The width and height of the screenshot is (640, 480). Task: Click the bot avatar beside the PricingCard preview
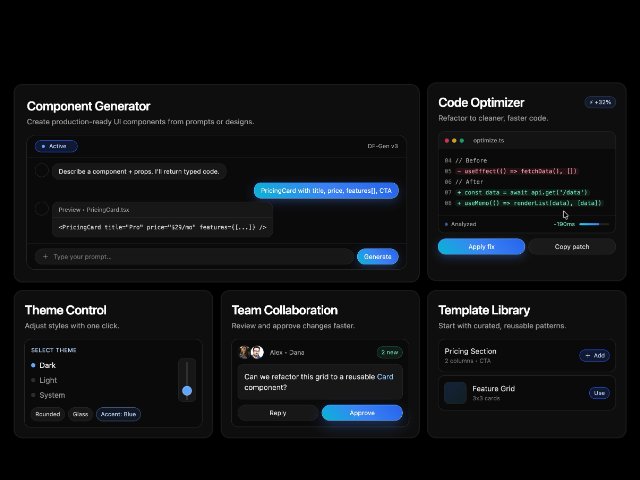42,209
